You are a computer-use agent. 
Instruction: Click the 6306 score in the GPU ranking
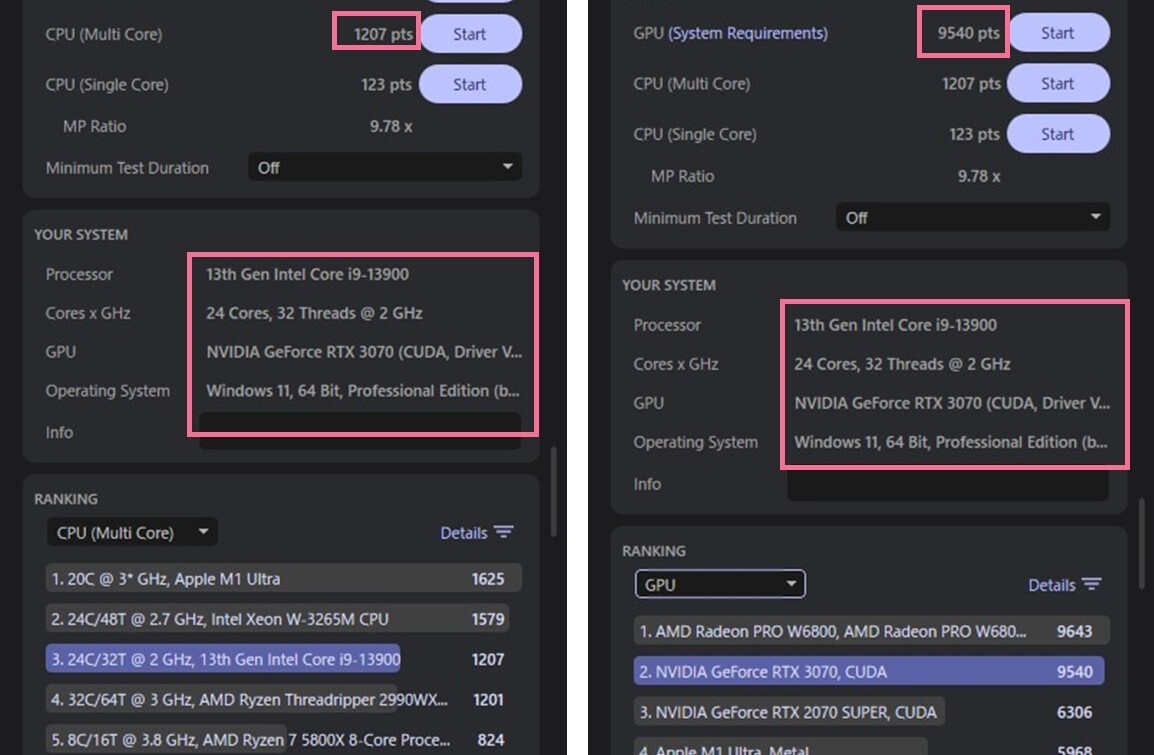1075,712
